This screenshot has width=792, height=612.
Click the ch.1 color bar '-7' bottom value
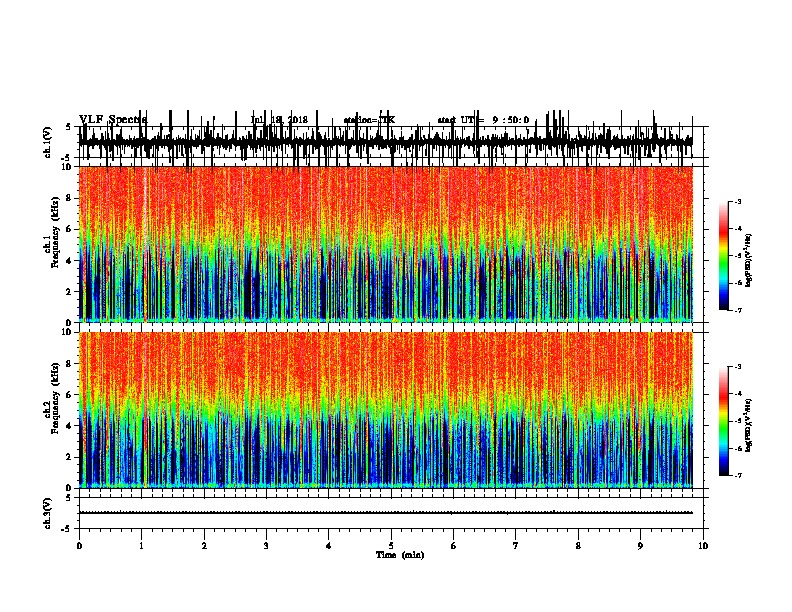tap(737, 310)
